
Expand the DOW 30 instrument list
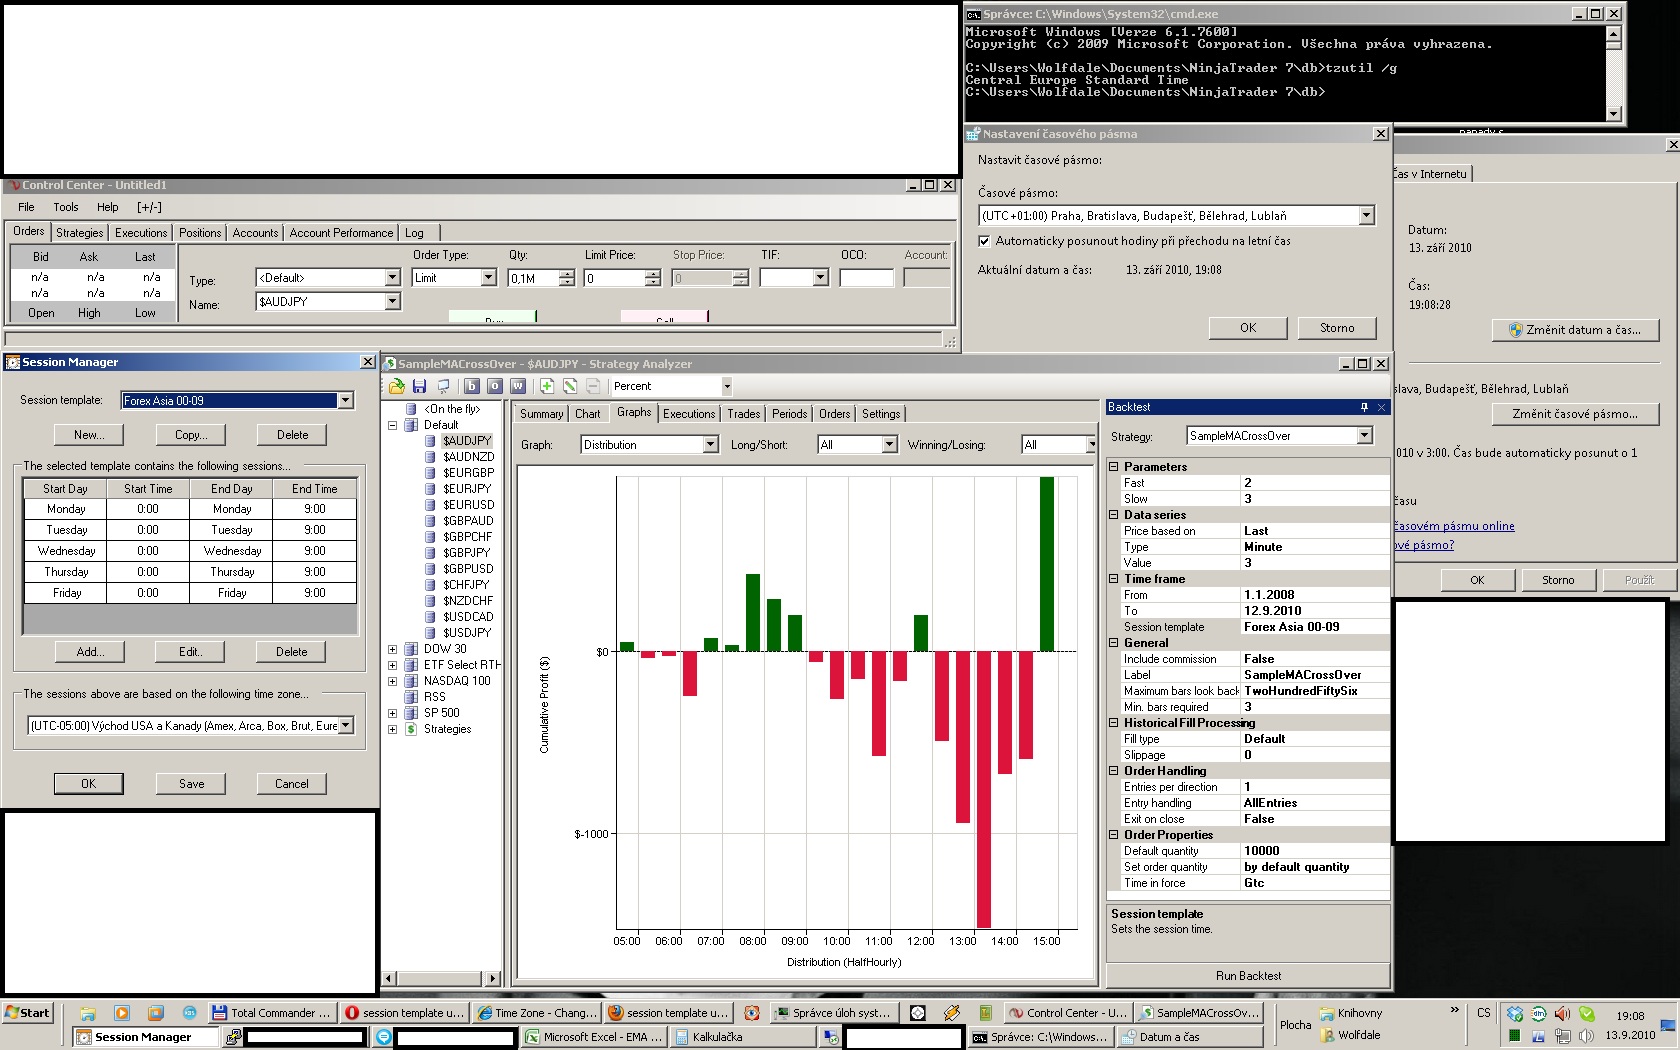coord(393,649)
